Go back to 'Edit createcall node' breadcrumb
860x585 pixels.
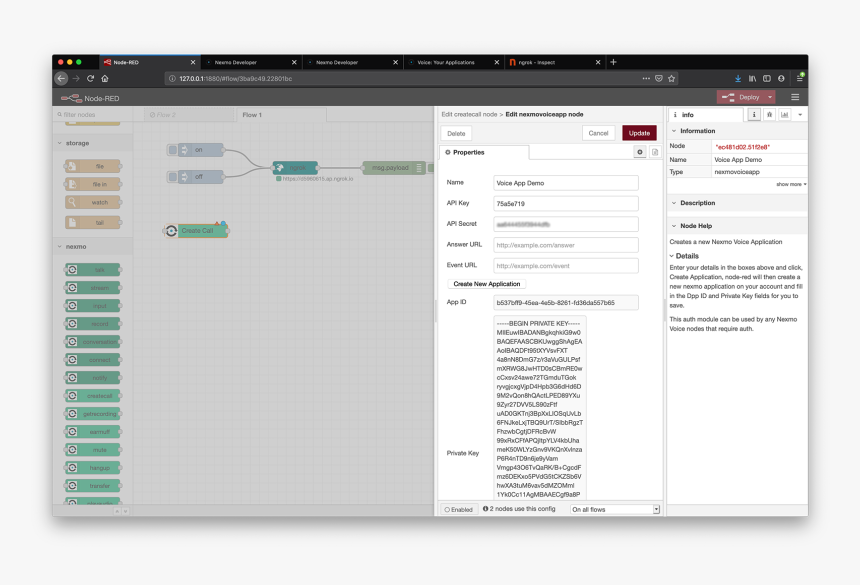click(x=469, y=115)
